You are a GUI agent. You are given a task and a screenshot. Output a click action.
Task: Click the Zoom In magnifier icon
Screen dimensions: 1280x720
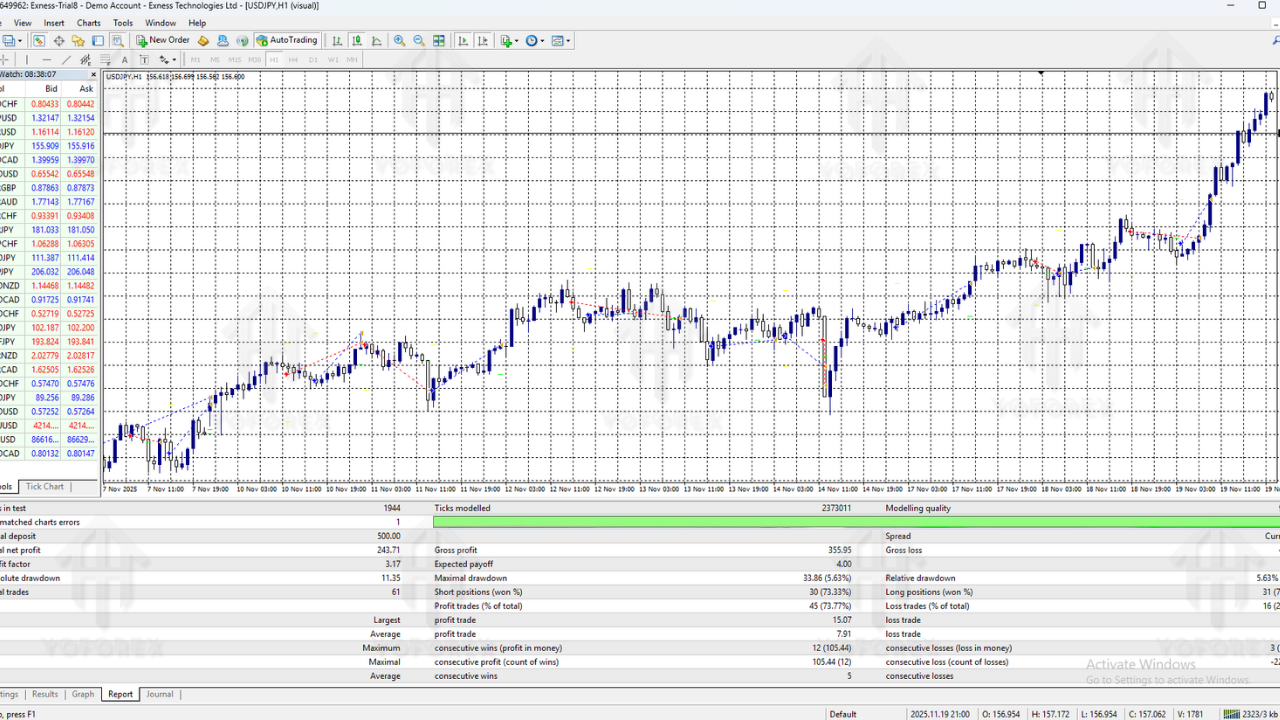click(x=399, y=41)
